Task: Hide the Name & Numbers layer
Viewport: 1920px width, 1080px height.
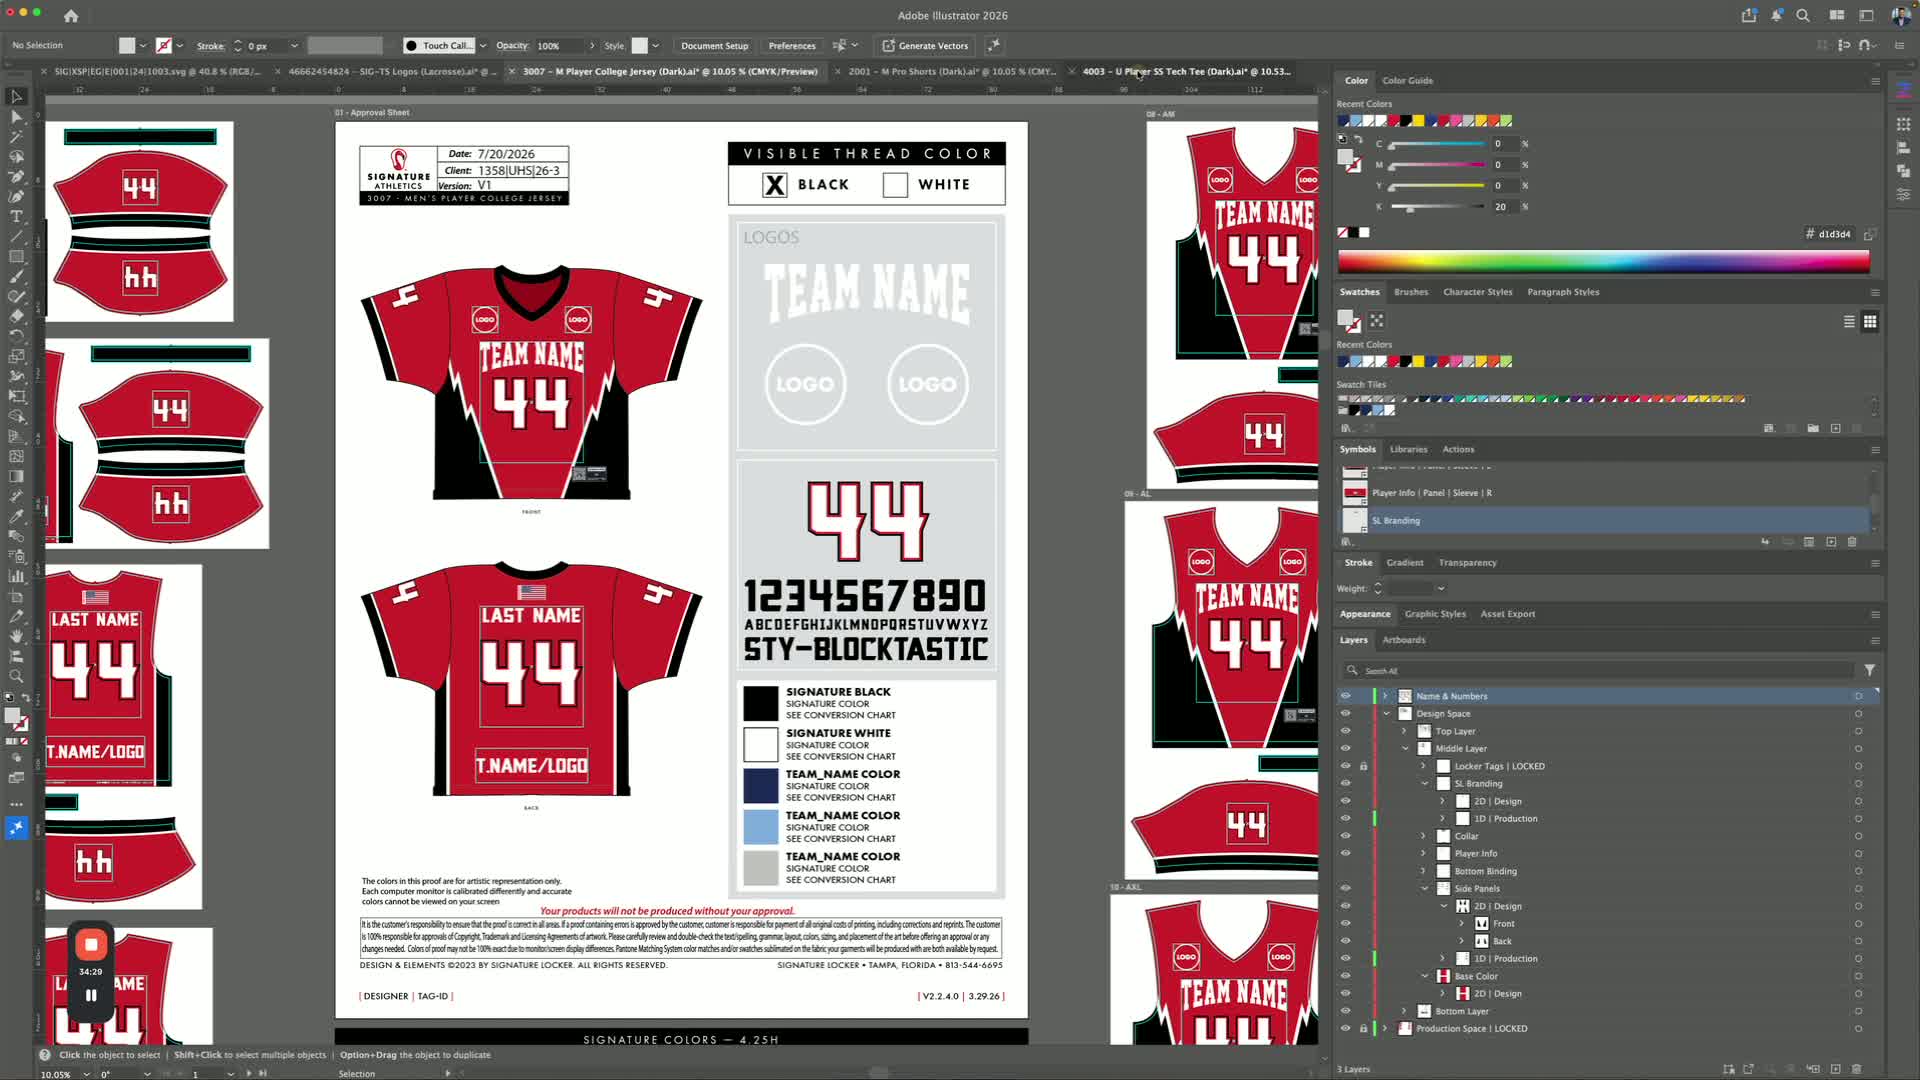Action: click(1345, 696)
